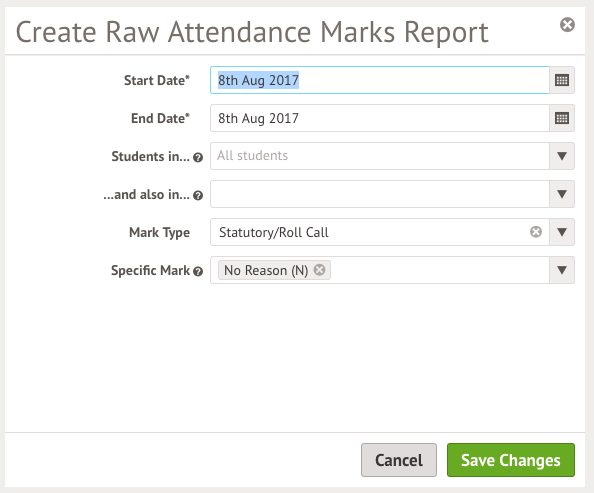Expand the and also in dropdown arrow
Viewport: 594px width, 493px height.
click(x=562, y=194)
